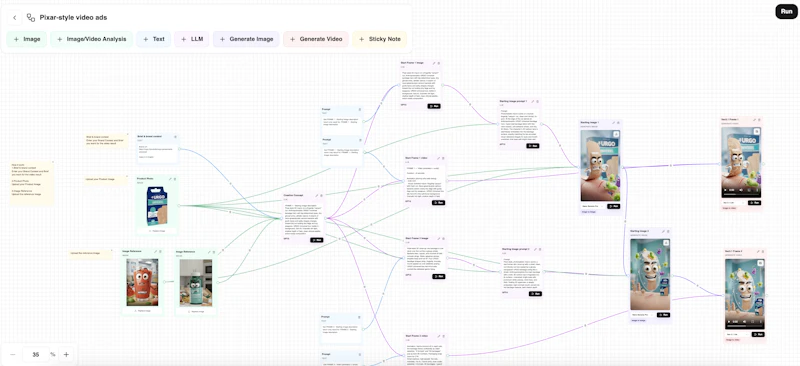
Task: Edit the Start Frame 2 video node
Action: click(438, 335)
